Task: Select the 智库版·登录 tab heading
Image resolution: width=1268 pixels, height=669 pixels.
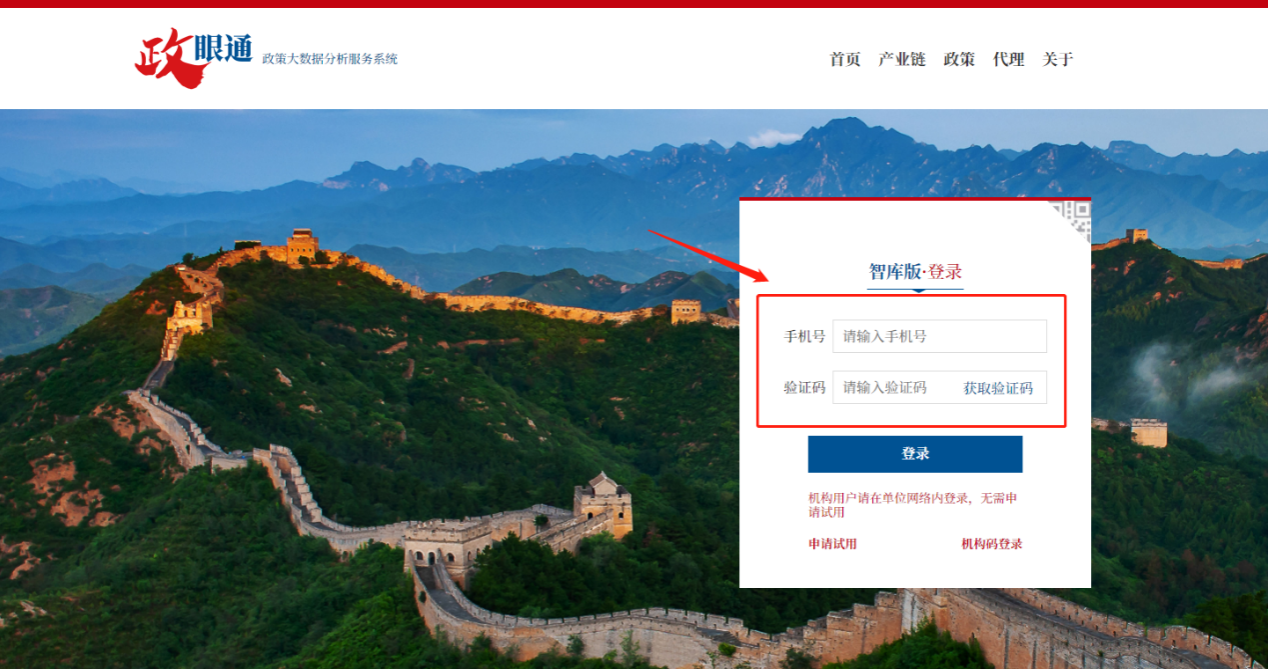Action: tap(915, 272)
